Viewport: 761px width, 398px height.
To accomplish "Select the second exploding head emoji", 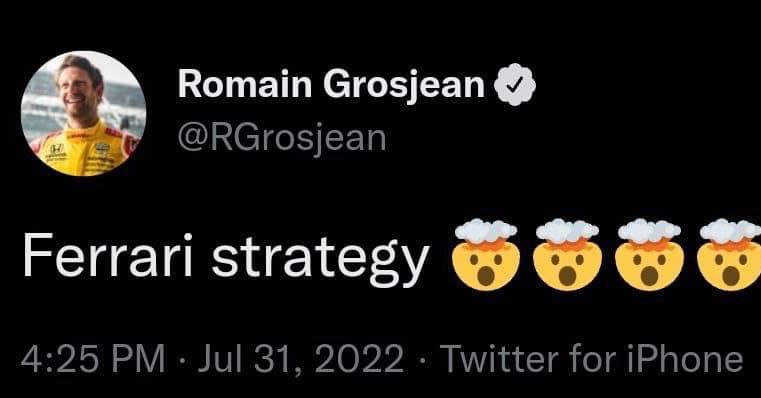I will [x=567, y=255].
